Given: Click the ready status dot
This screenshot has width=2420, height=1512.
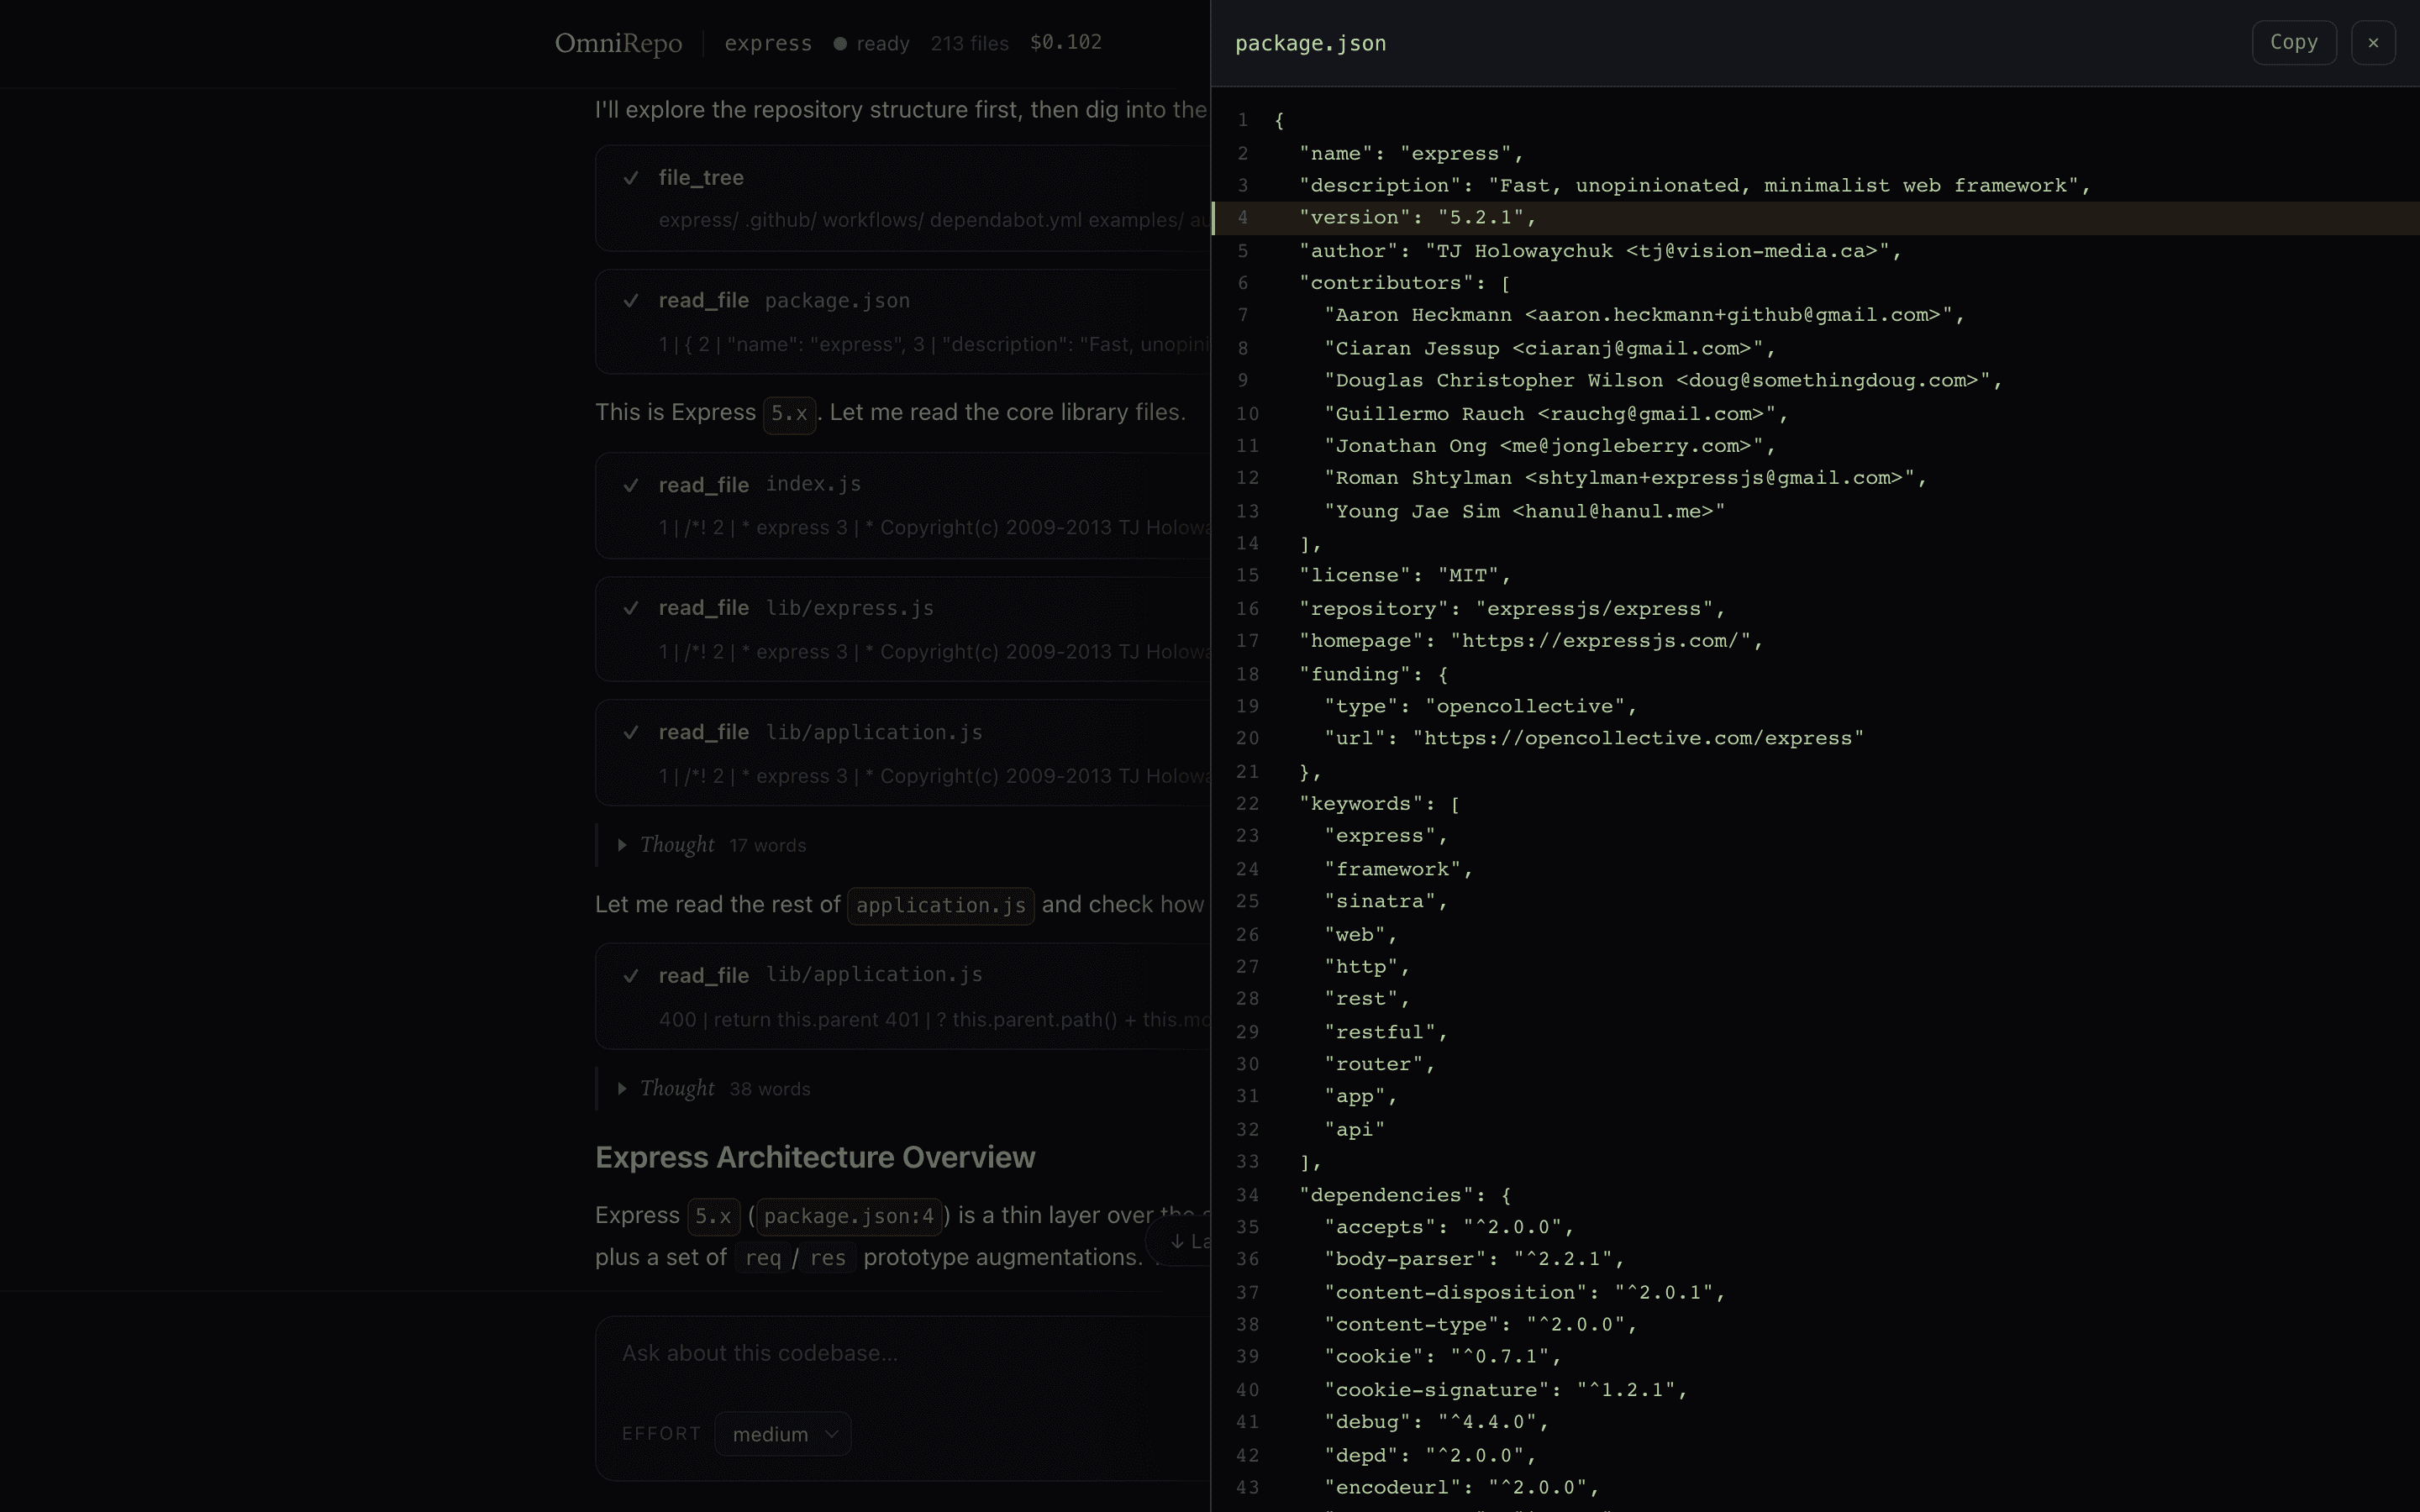Looking at the screenshot, I should coord(840,43).
